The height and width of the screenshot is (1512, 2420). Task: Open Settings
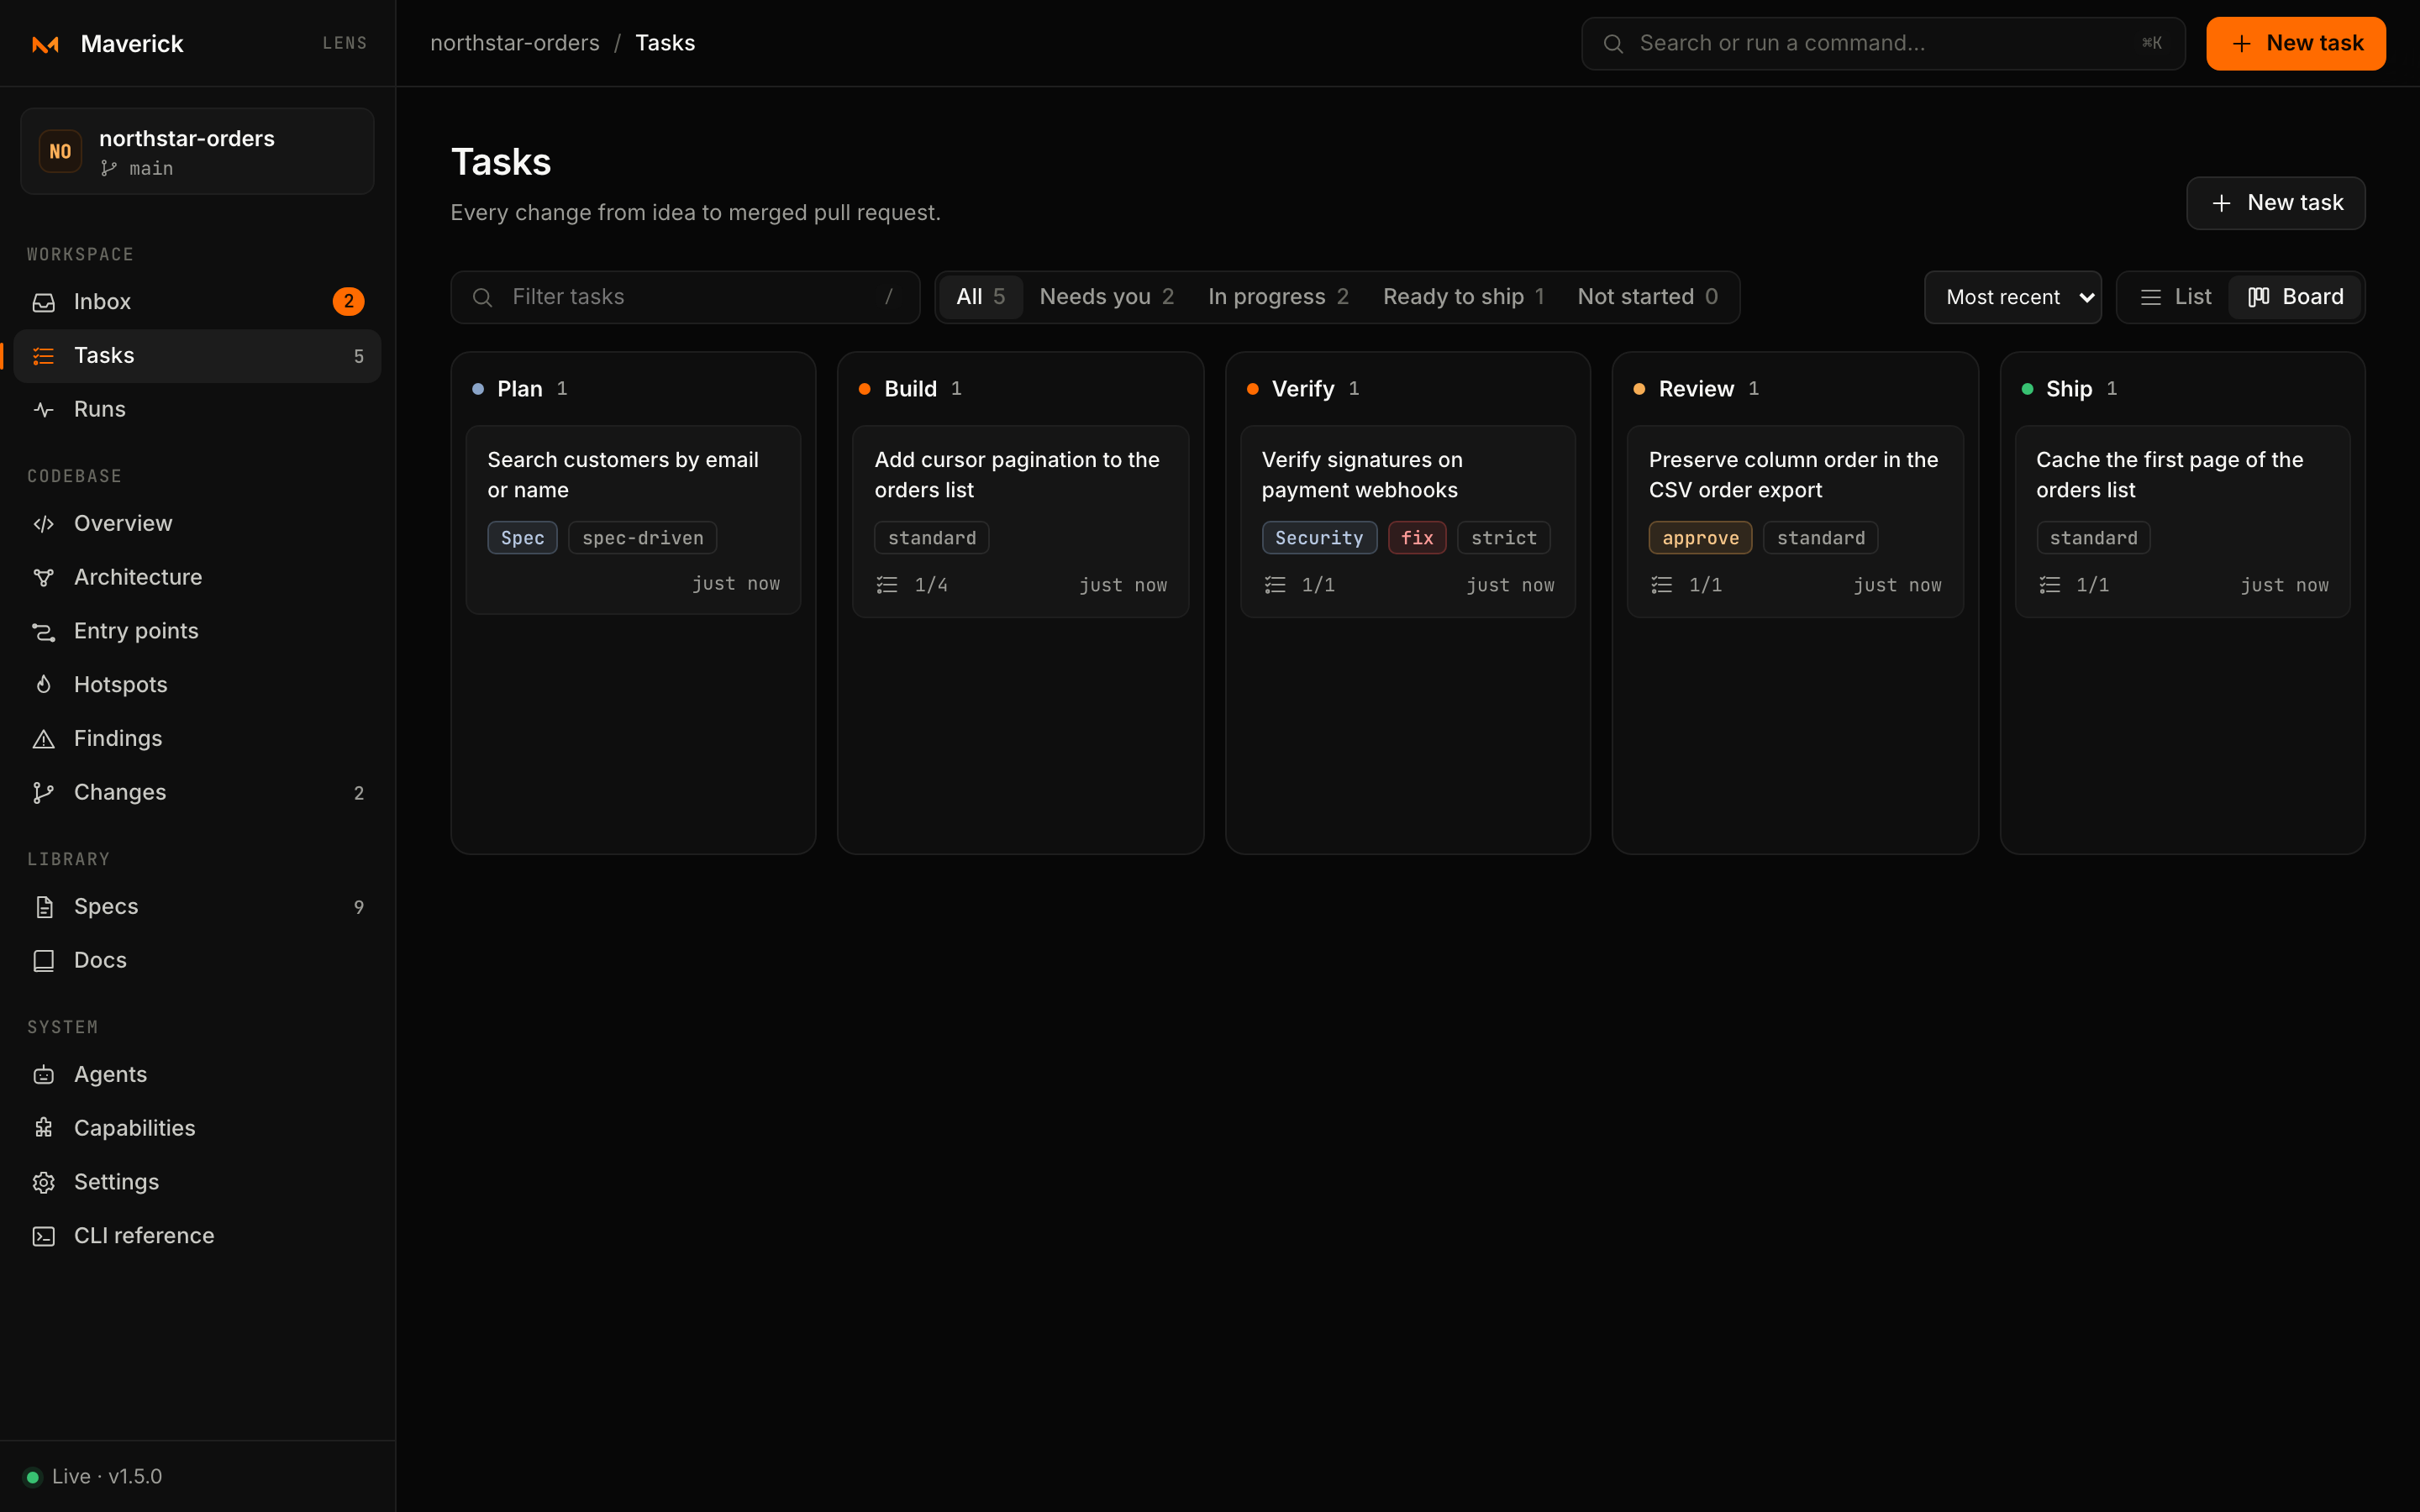197,1183
